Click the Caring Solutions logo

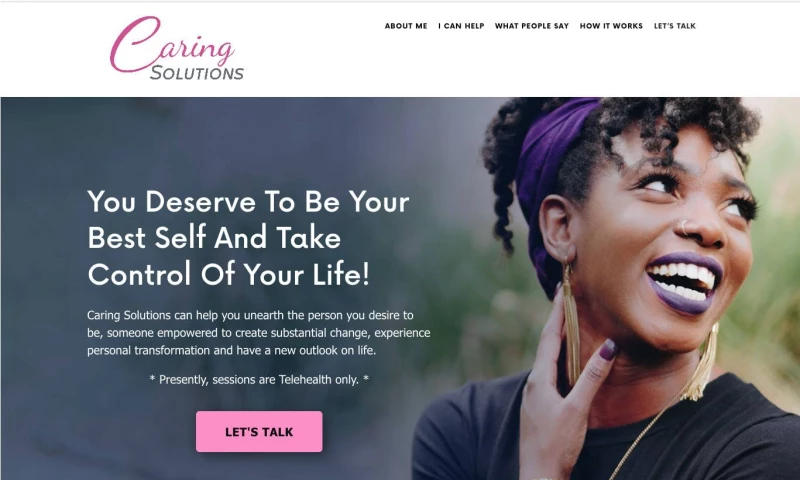point(177,48)
